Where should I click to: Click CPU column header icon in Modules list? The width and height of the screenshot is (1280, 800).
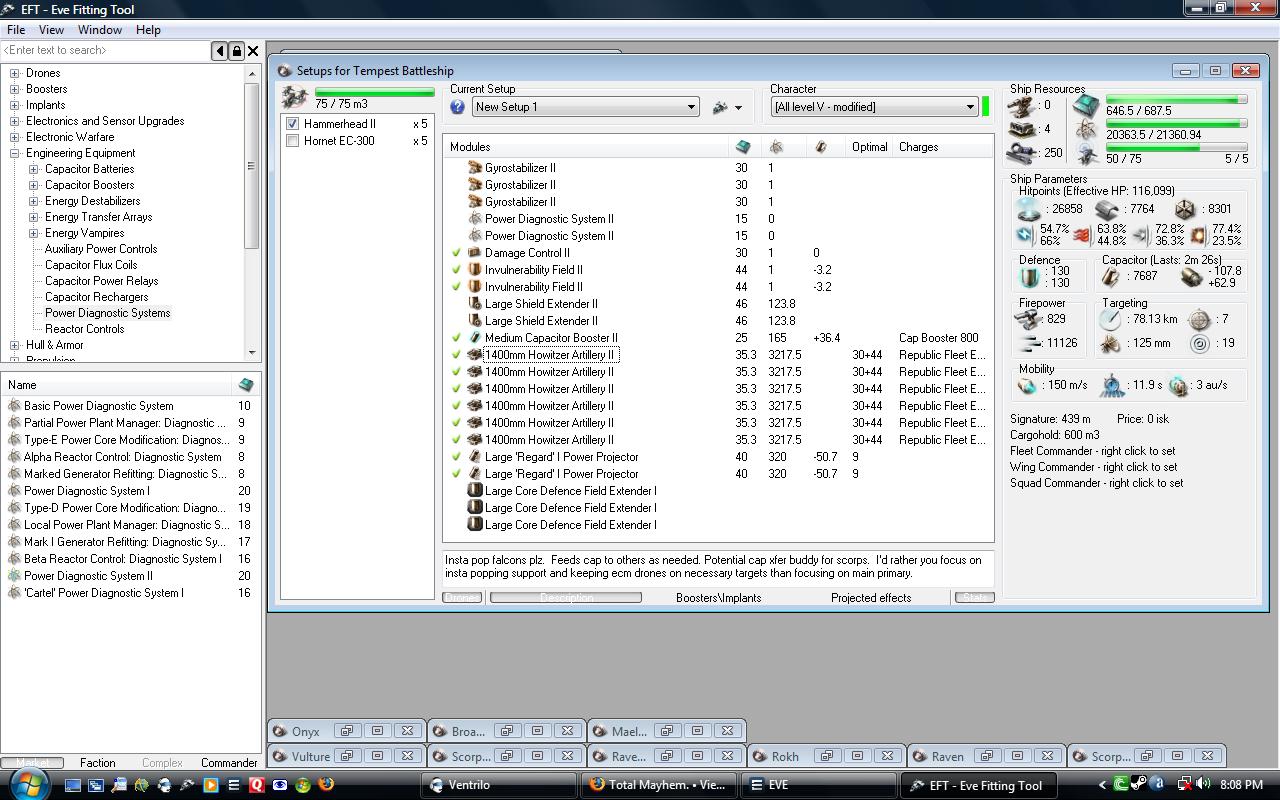pos(743,147)
